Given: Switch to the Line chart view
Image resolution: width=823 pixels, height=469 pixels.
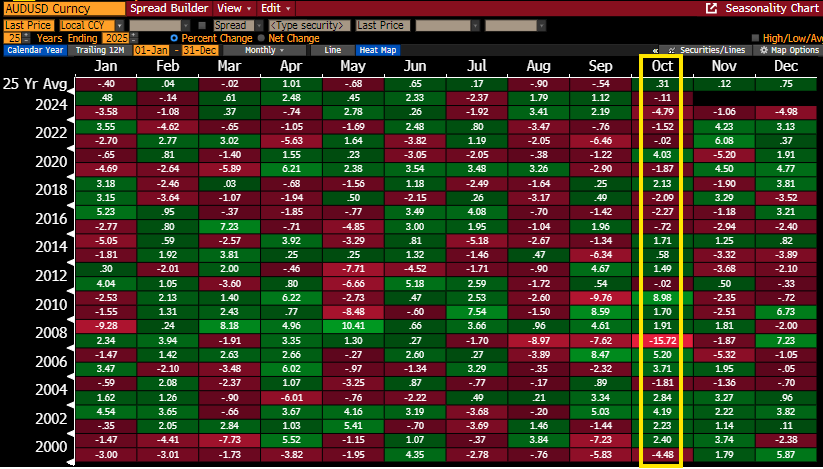Looking at the screenshot, I should tap(333, 50).
